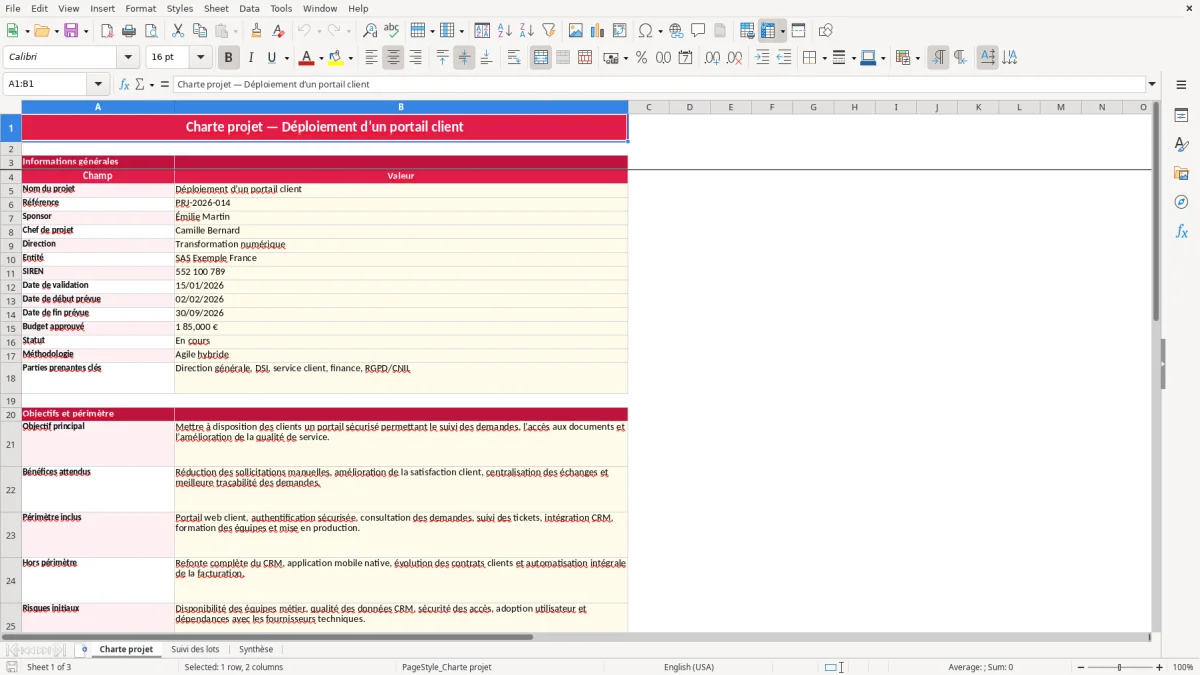Screen dimensions: 1200x675
Task: Adjust the zoom slider
Action: (x=1119, y=667)
